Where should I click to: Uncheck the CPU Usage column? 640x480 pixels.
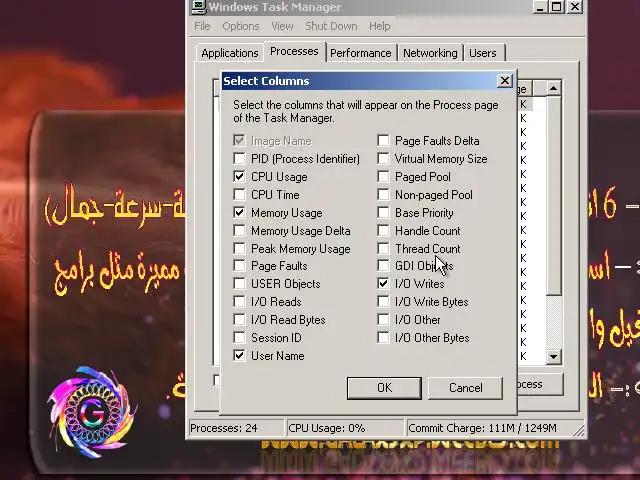click(239, 176)
